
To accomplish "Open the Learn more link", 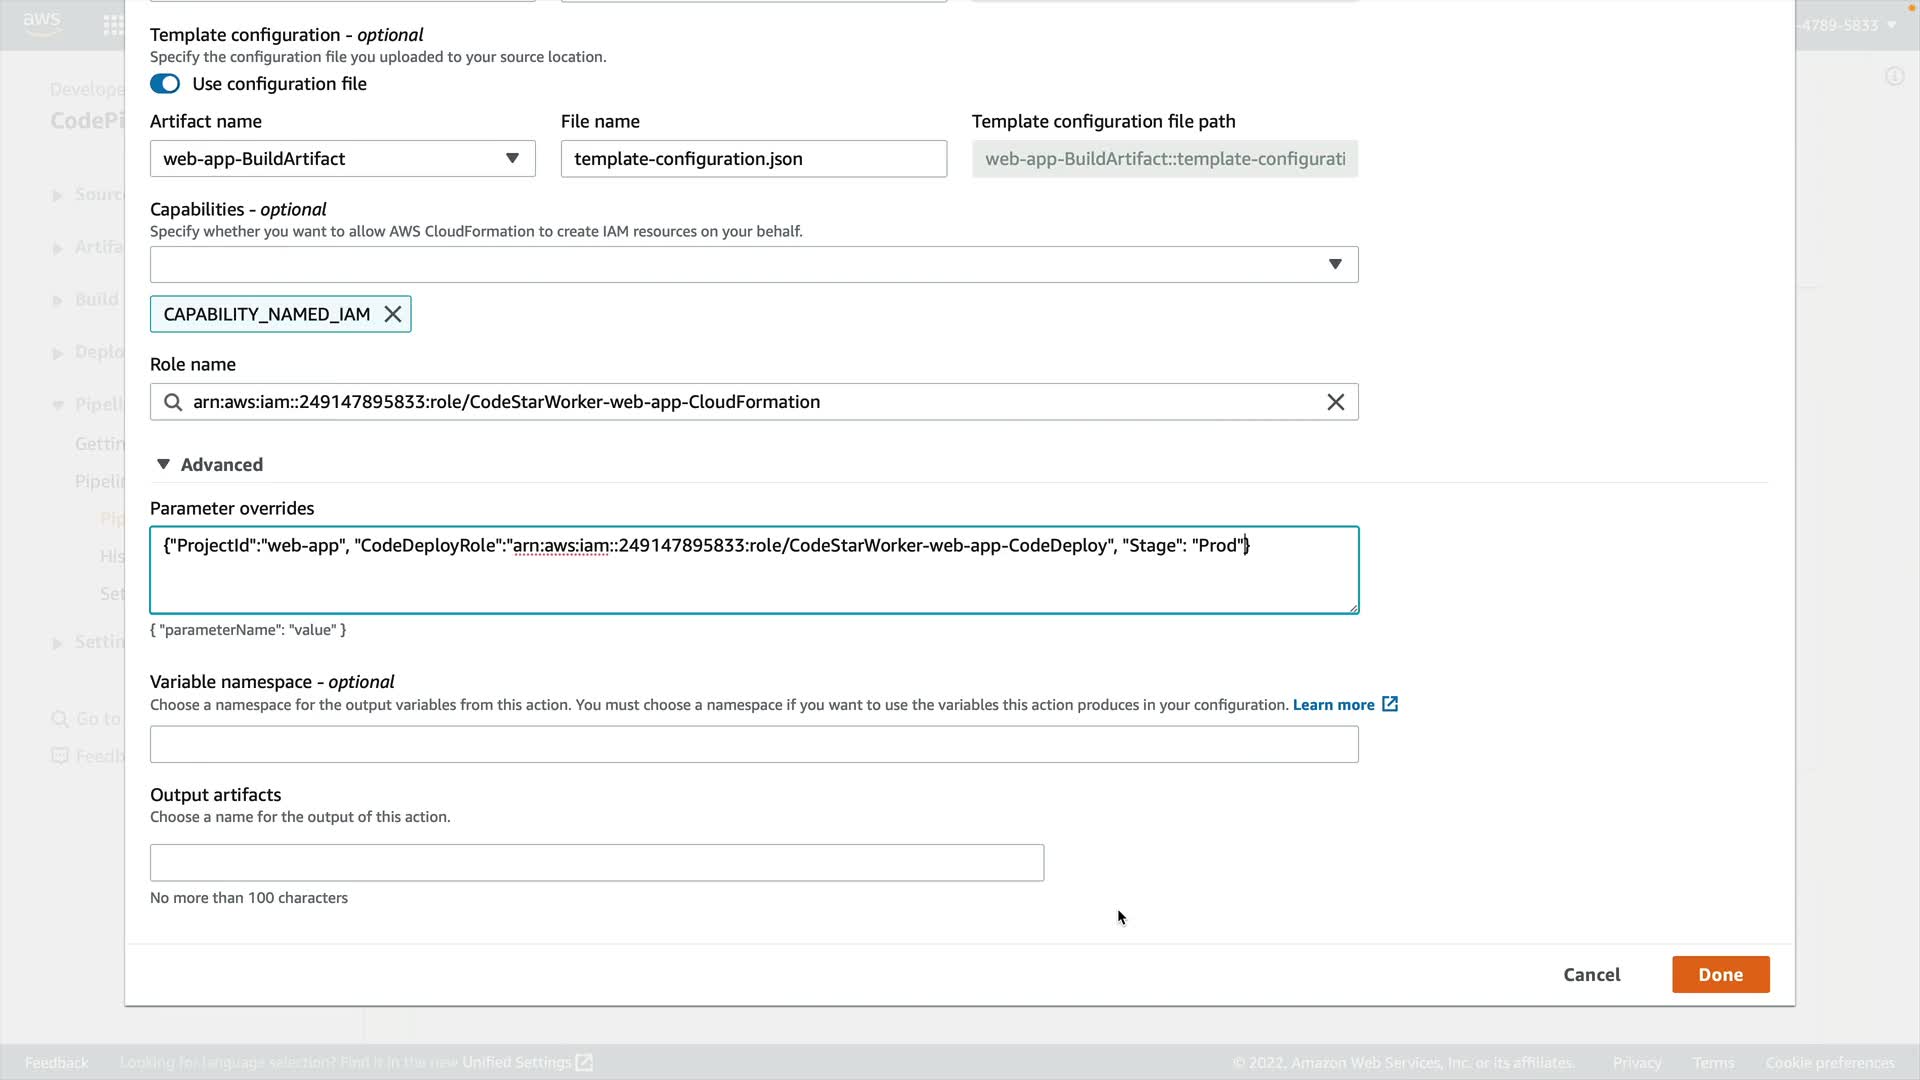I will 1333,705.
